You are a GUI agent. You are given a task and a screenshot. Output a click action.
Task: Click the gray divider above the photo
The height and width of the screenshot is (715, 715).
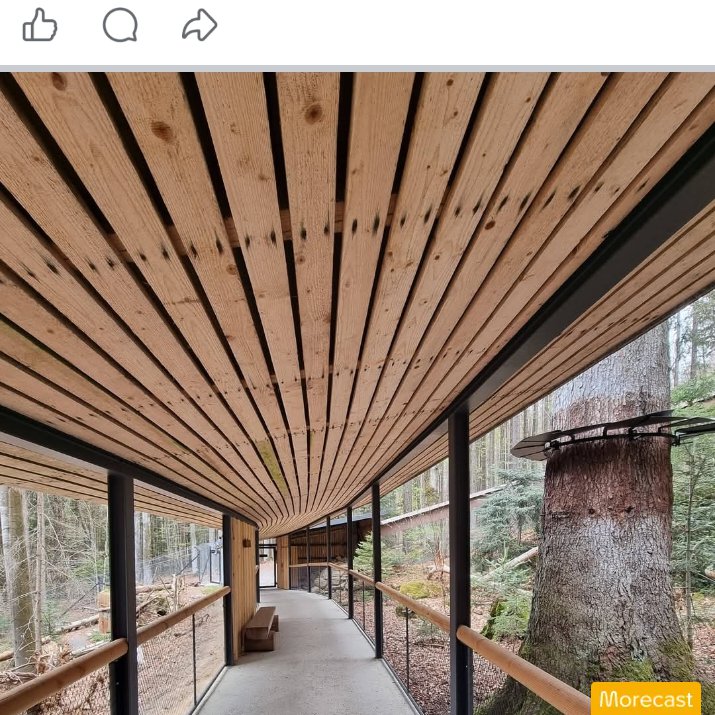pos(358,68)
